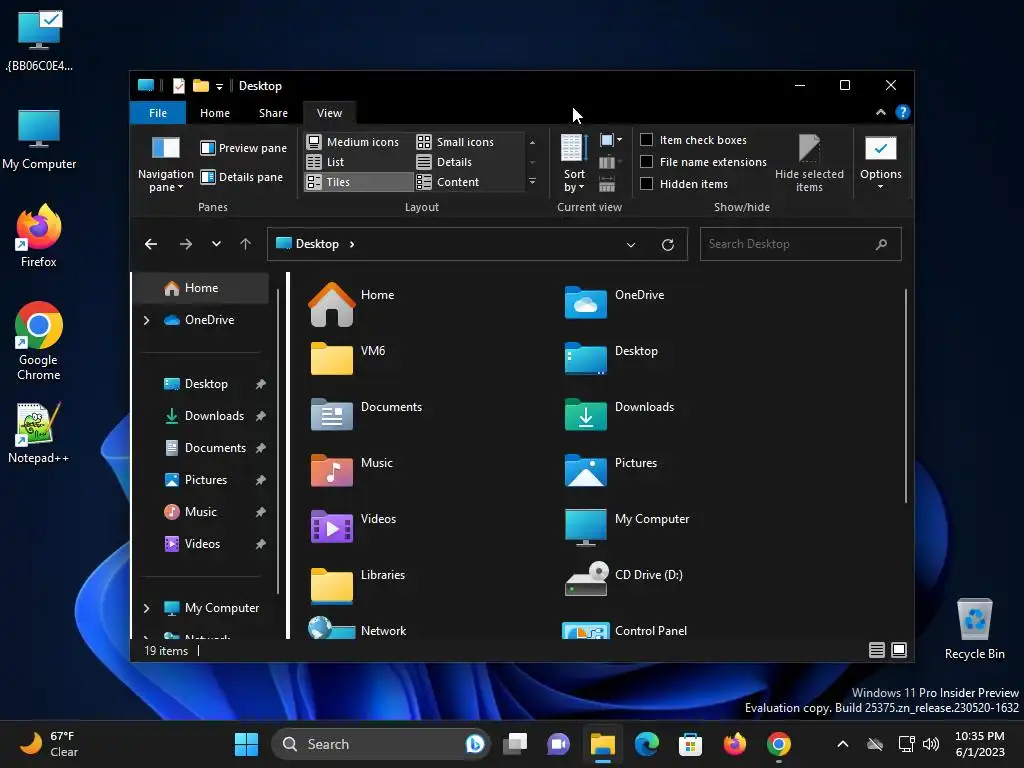Select My Computer tile in file list
Viewport: 1024px width, 768px height.
(x=627, y=527)
